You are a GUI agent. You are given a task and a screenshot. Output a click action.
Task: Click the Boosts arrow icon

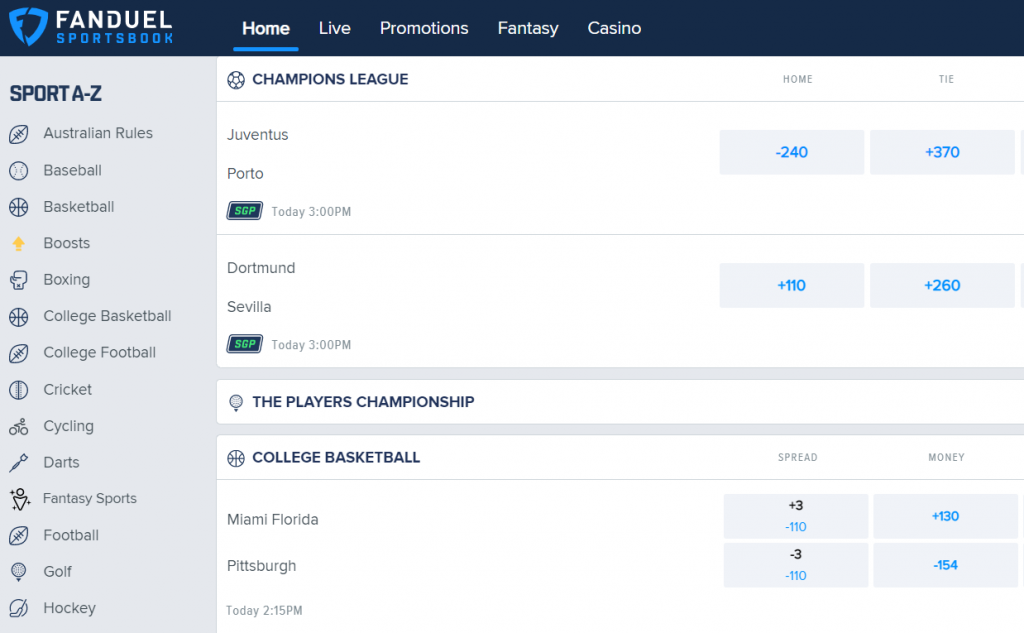19,244
